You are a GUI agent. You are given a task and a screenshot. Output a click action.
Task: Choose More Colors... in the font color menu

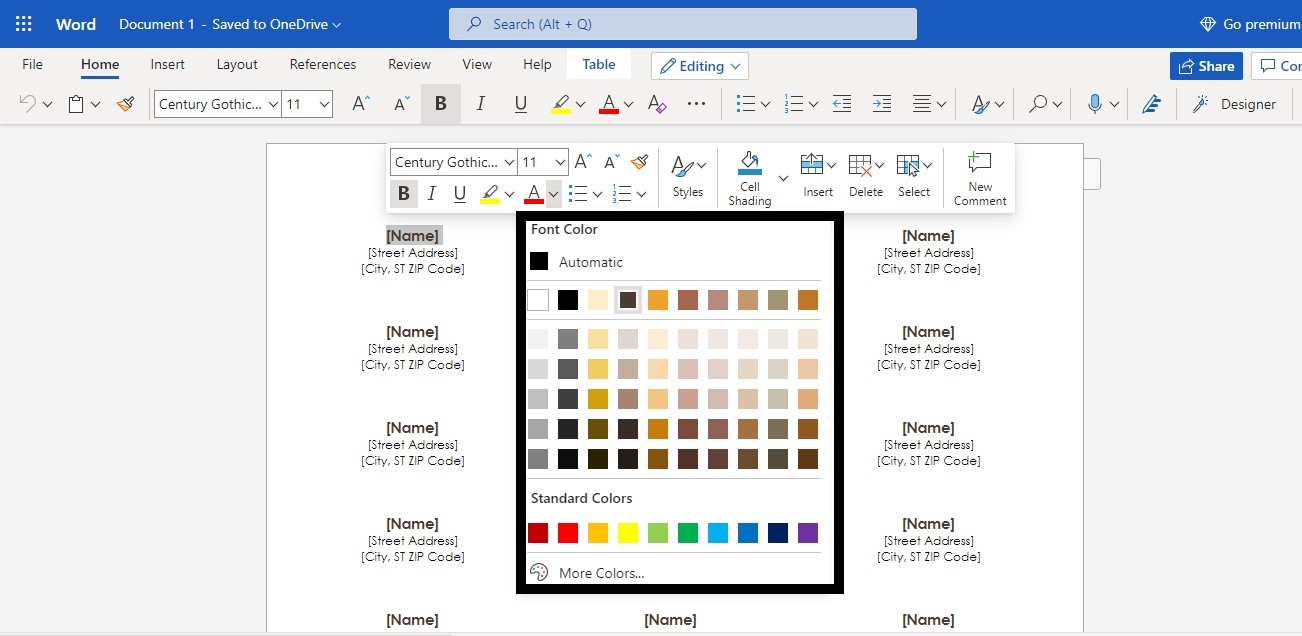pyautogui.click(x=601, y=573)
